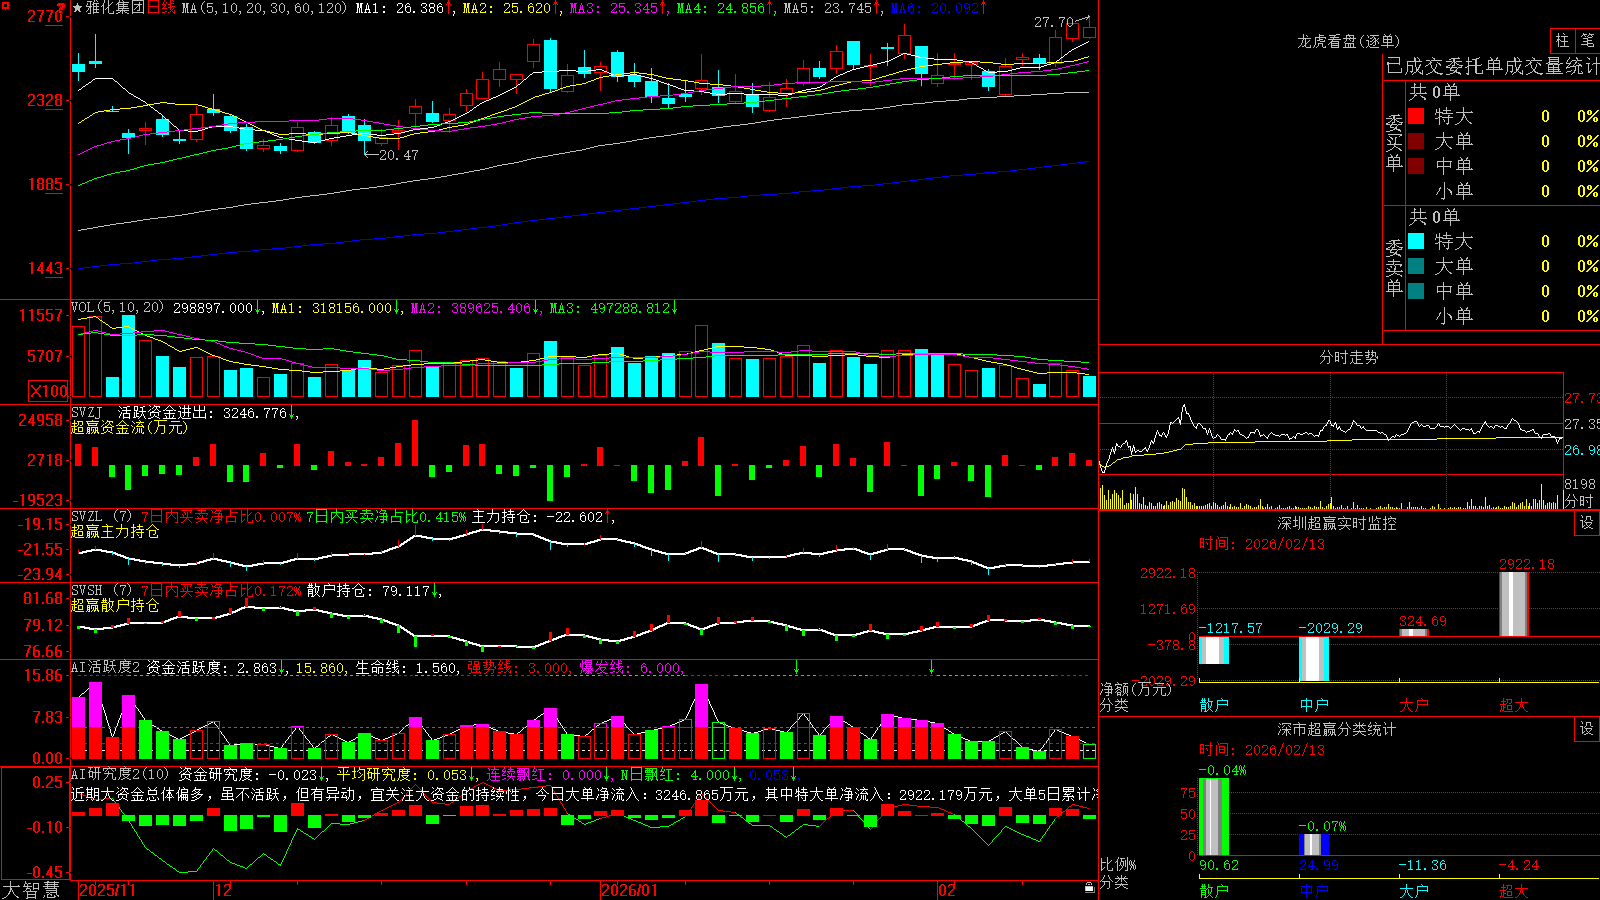Click the 分时走势 panel title

1348,357
